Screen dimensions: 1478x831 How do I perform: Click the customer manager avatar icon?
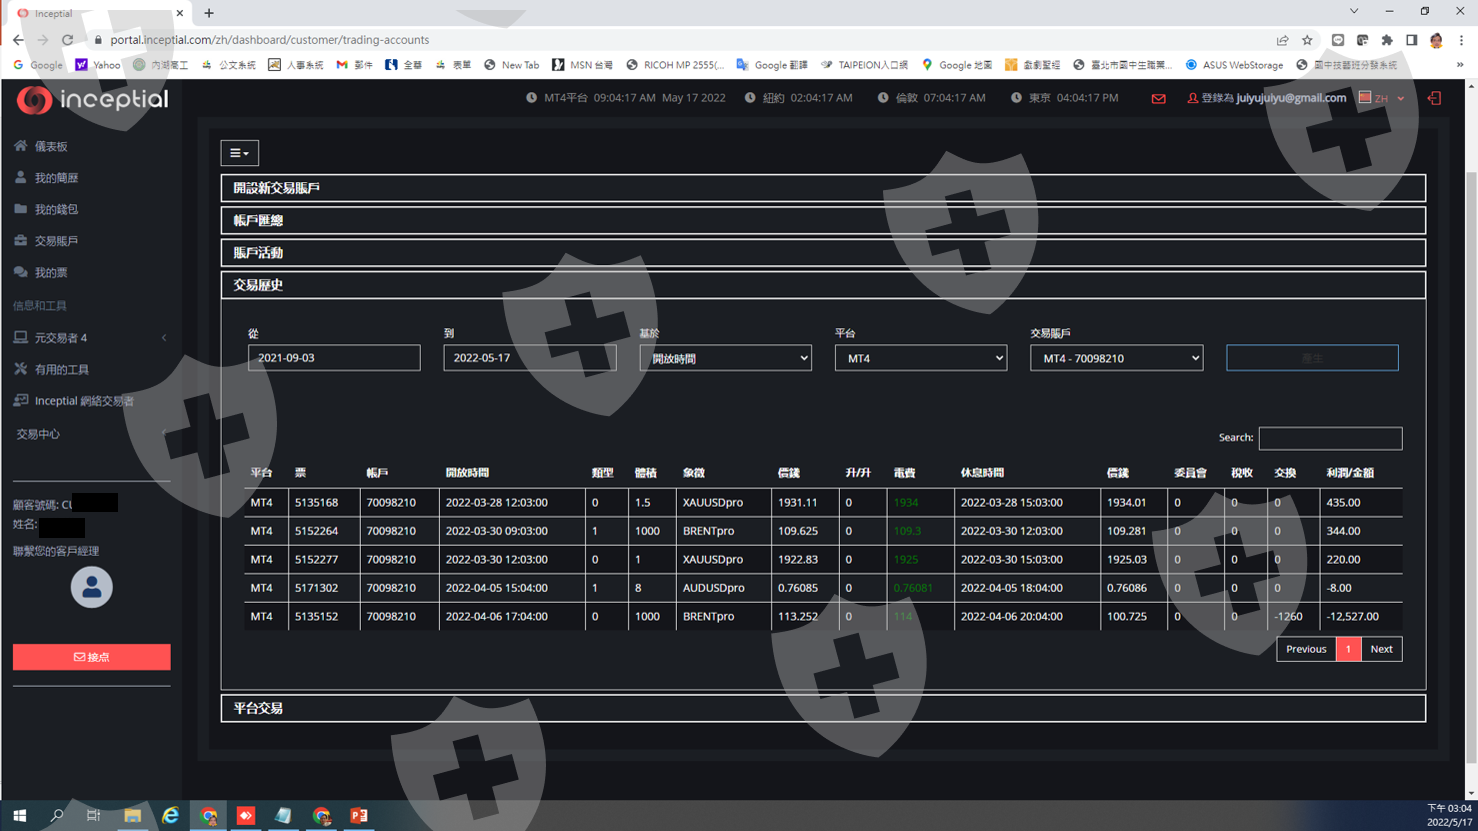point(91,587)
